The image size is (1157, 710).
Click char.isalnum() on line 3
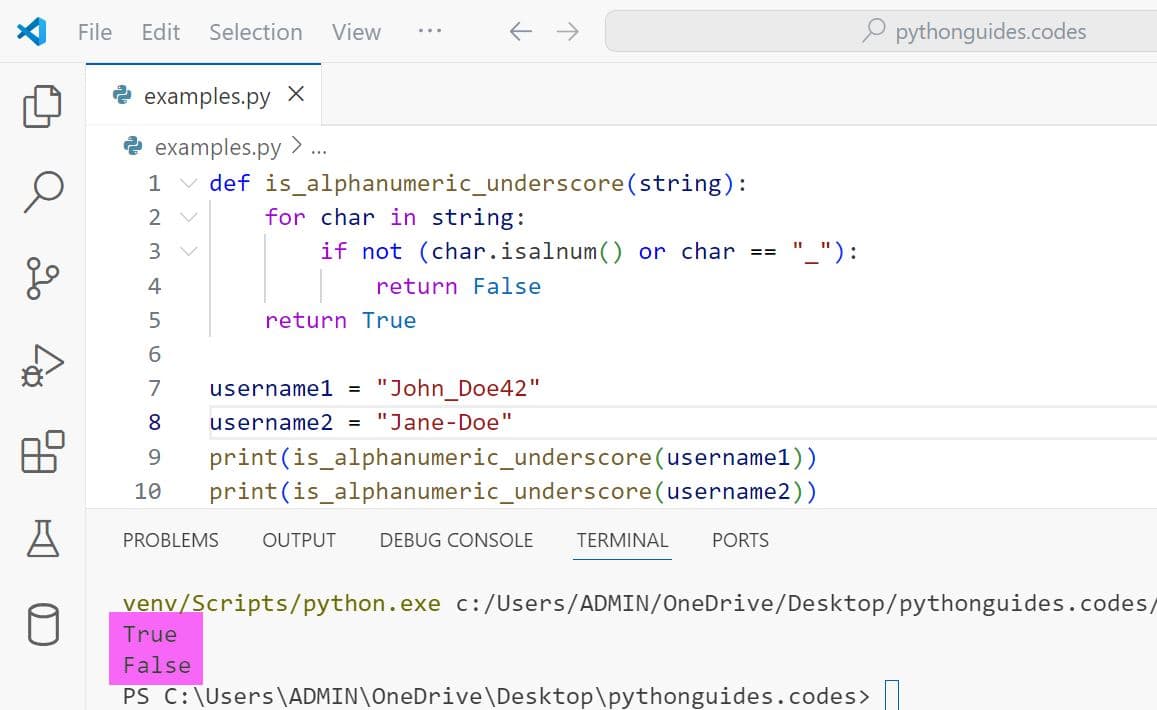pos(528,251)
